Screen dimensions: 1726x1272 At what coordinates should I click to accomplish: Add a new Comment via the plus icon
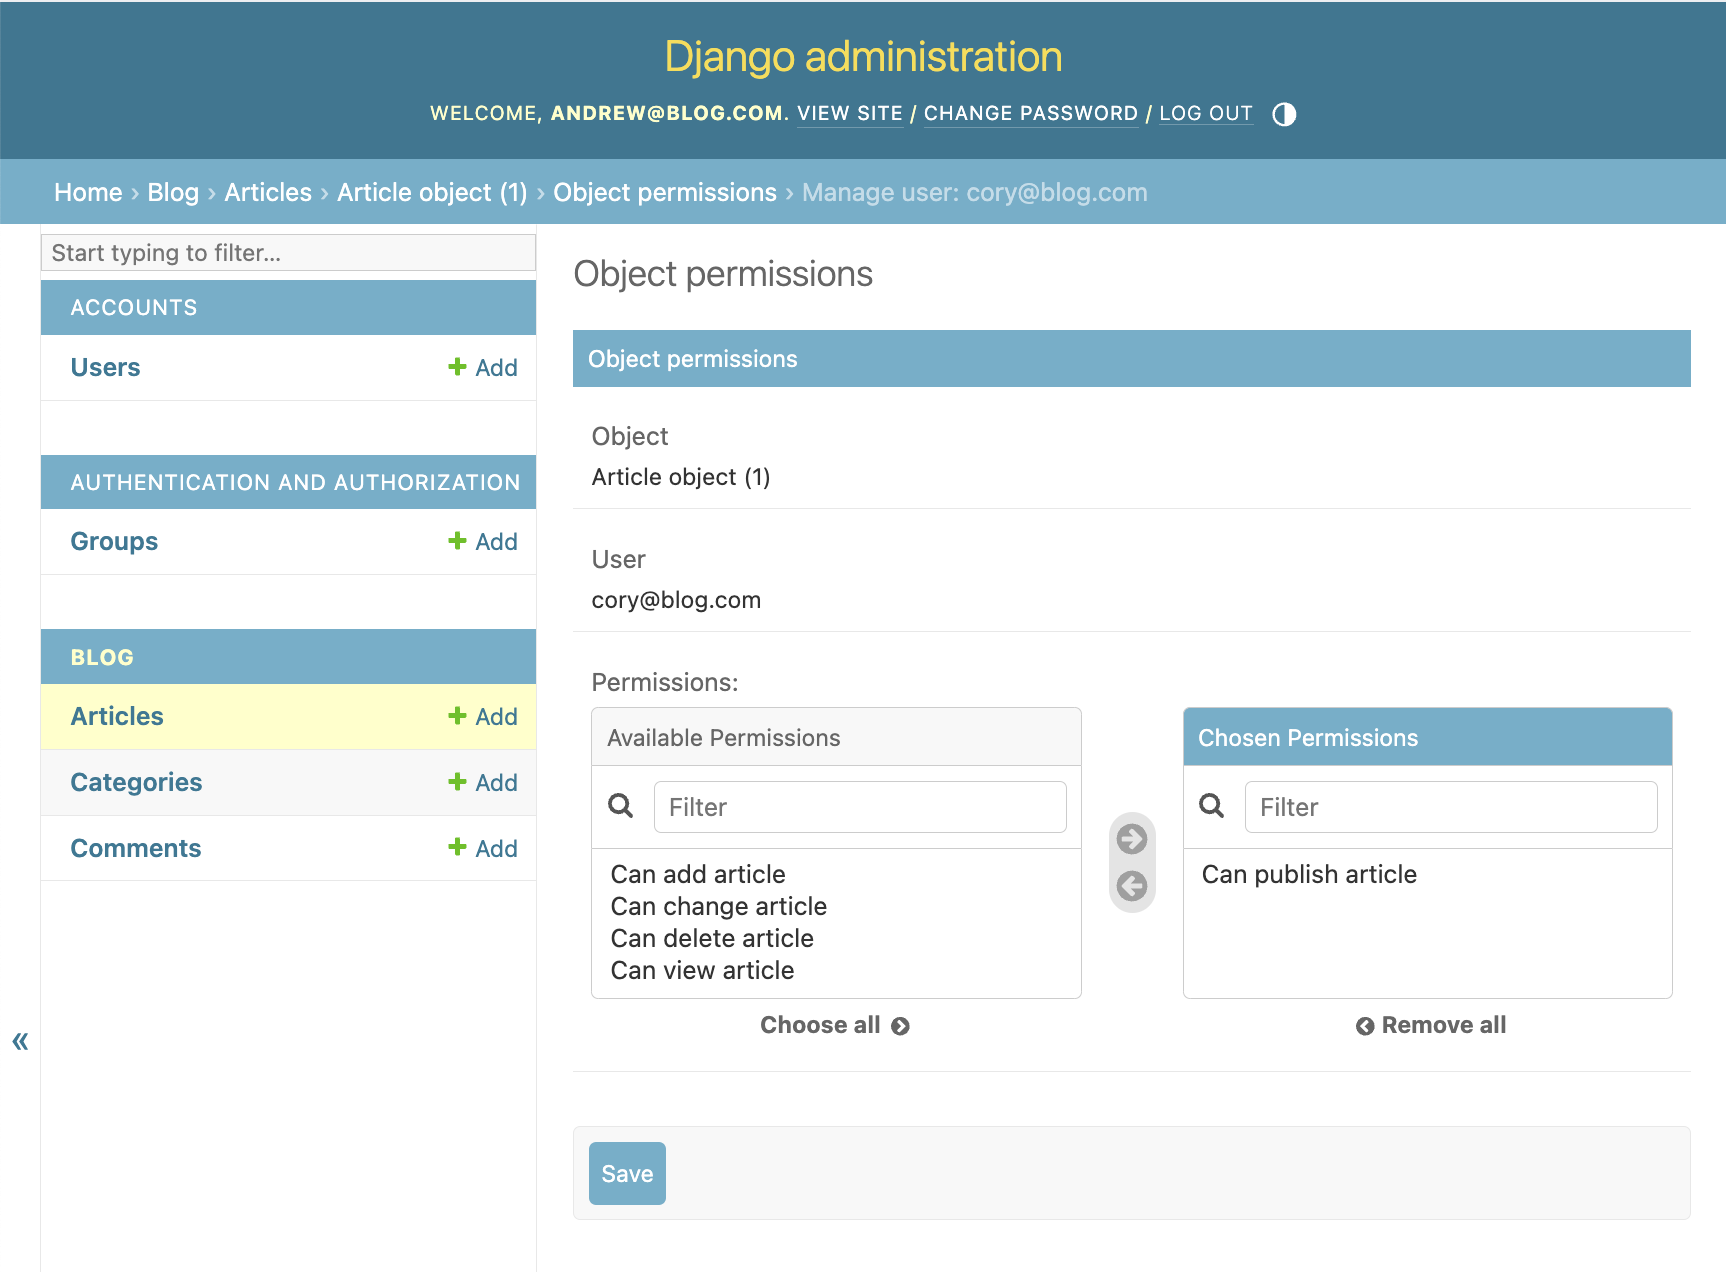[482, 848]
